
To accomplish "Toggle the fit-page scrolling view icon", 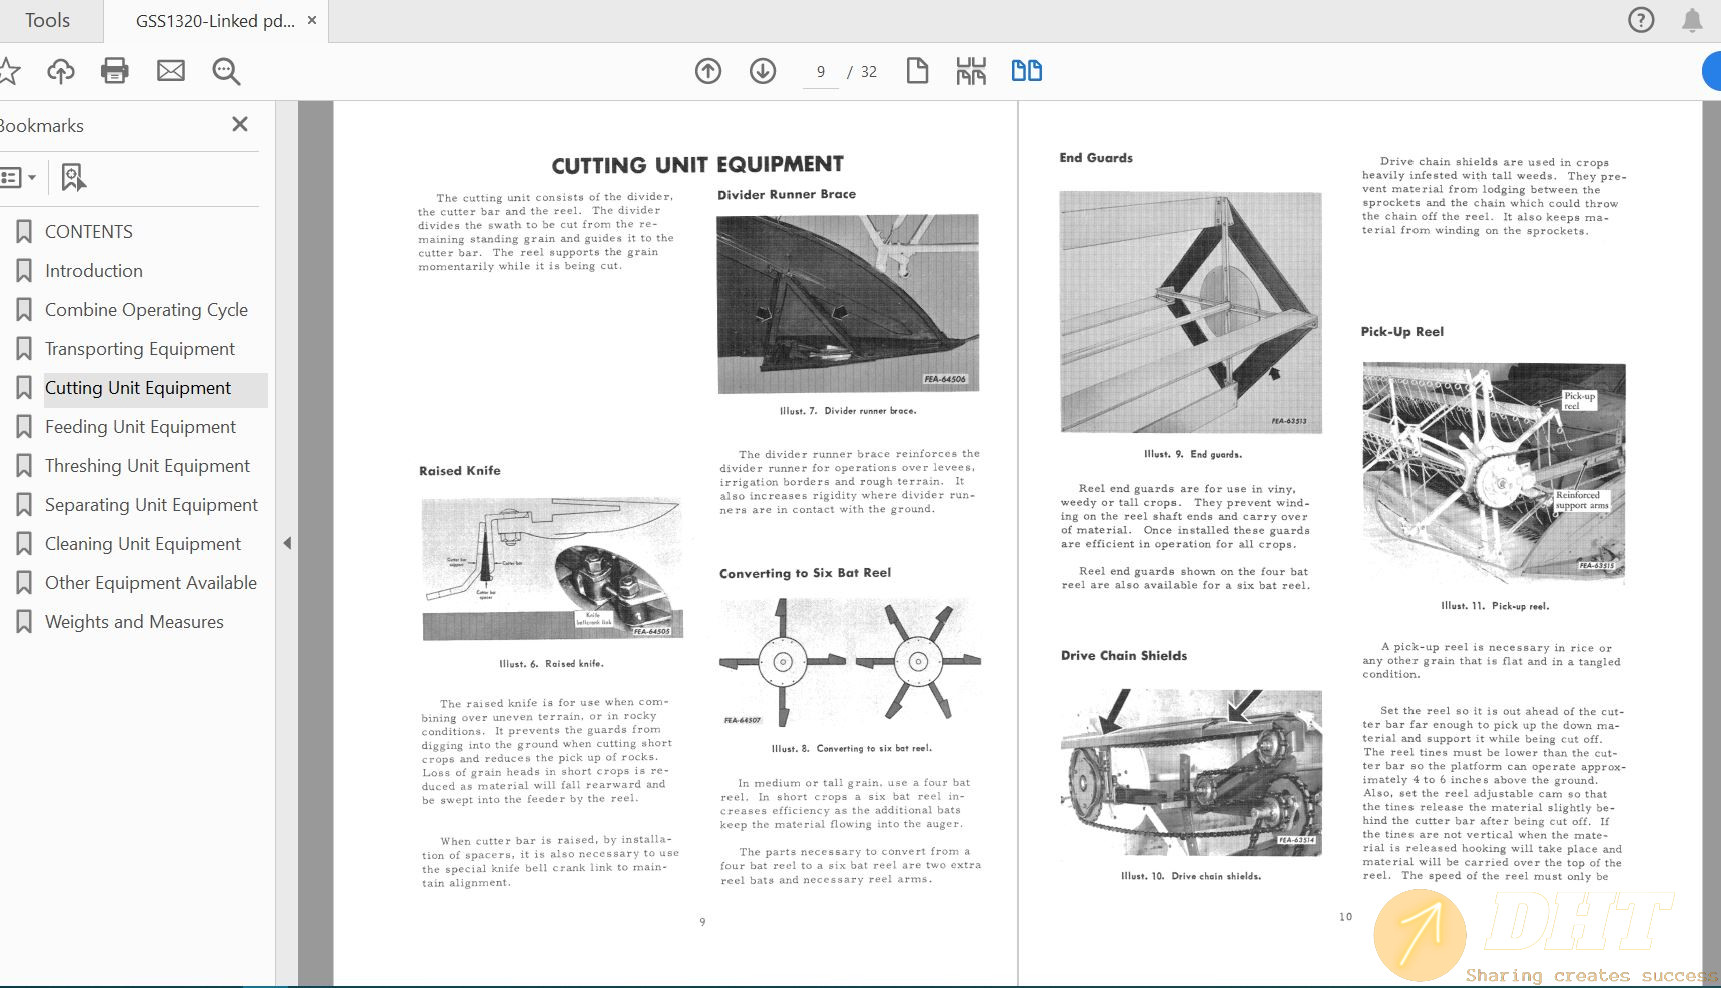I will point(970,71).
